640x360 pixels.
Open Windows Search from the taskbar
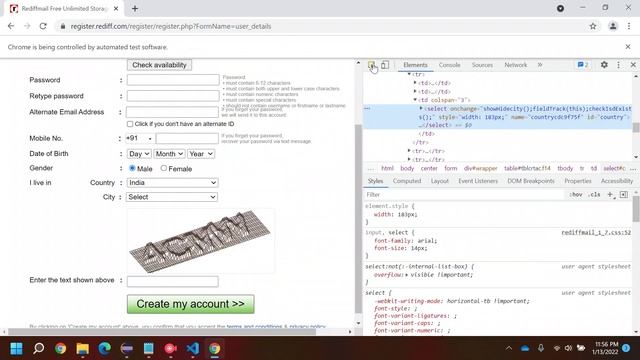coord(38,349)
